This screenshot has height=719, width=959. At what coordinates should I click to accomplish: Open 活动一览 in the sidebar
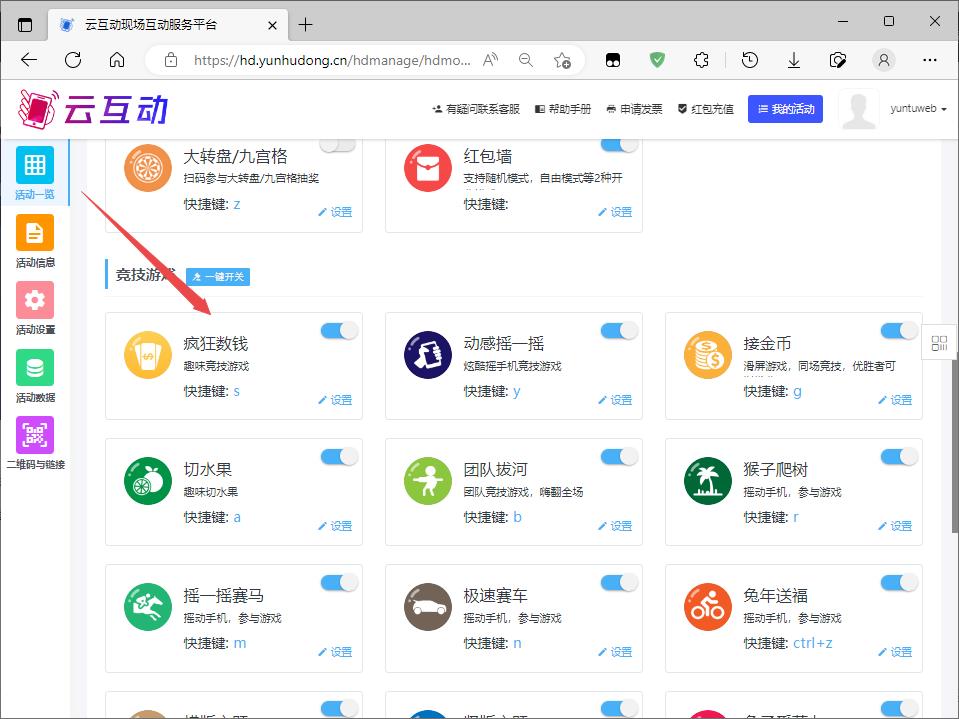[35, 173]
